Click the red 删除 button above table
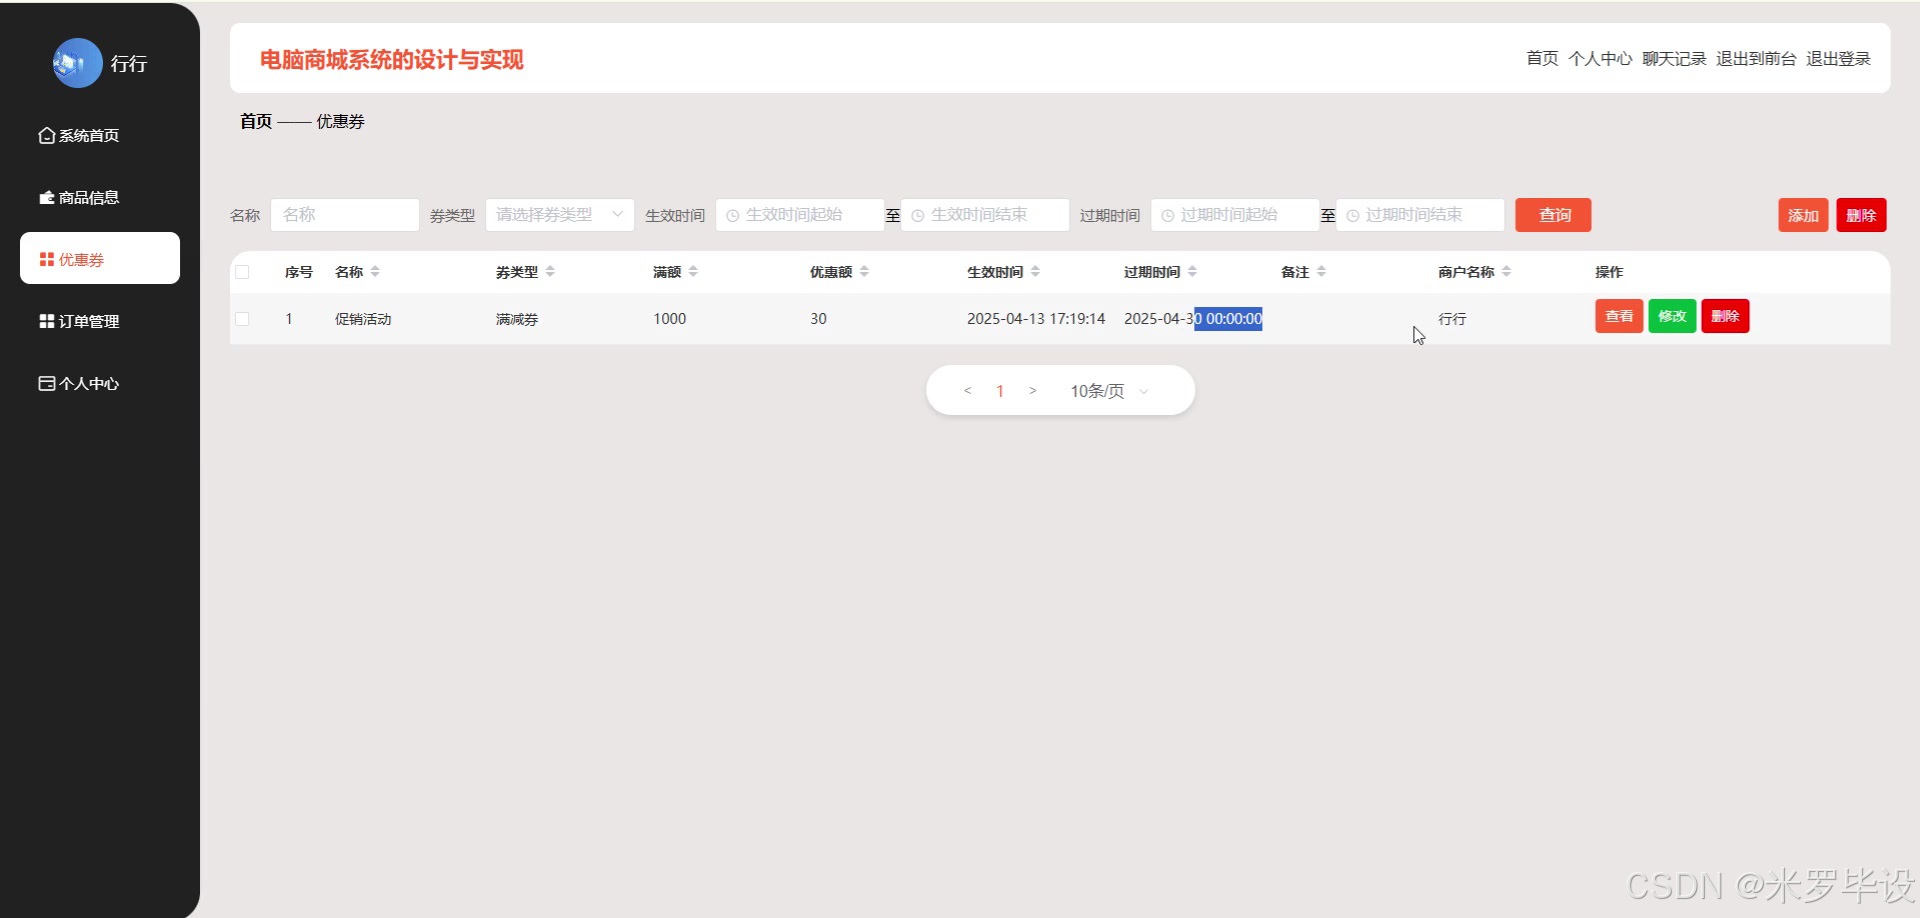The height and width of the screenshot is (918, 1920). point(1861,215)
